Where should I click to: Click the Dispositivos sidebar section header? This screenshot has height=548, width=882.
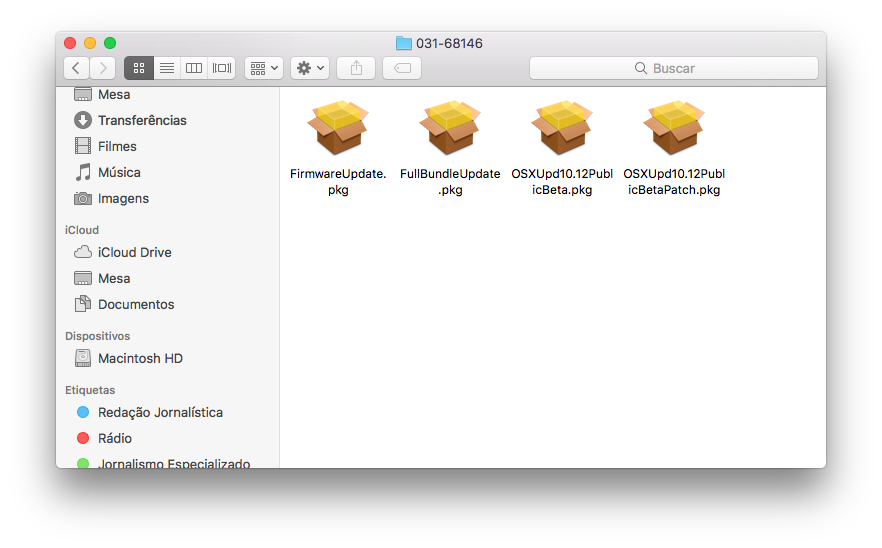pyautogui.click(x=97, y=336)
